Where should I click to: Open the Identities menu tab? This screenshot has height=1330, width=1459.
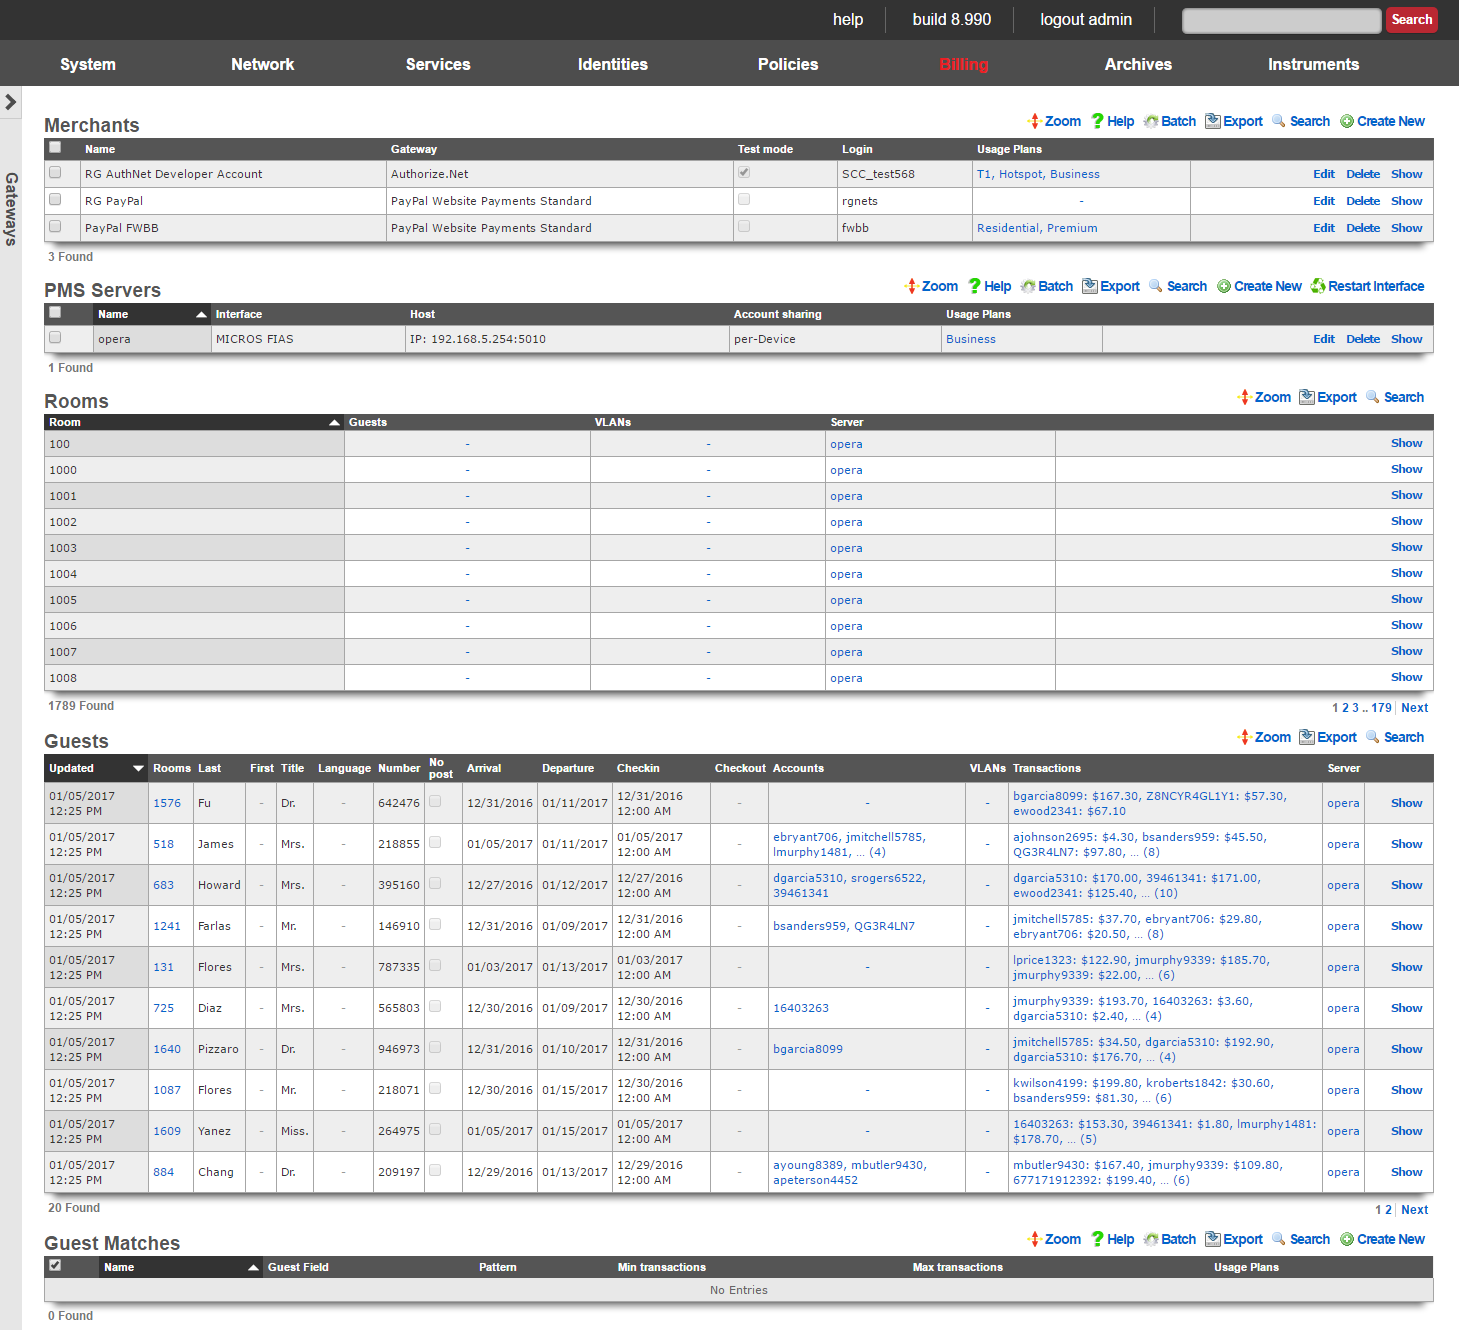[x=612, y=64]
